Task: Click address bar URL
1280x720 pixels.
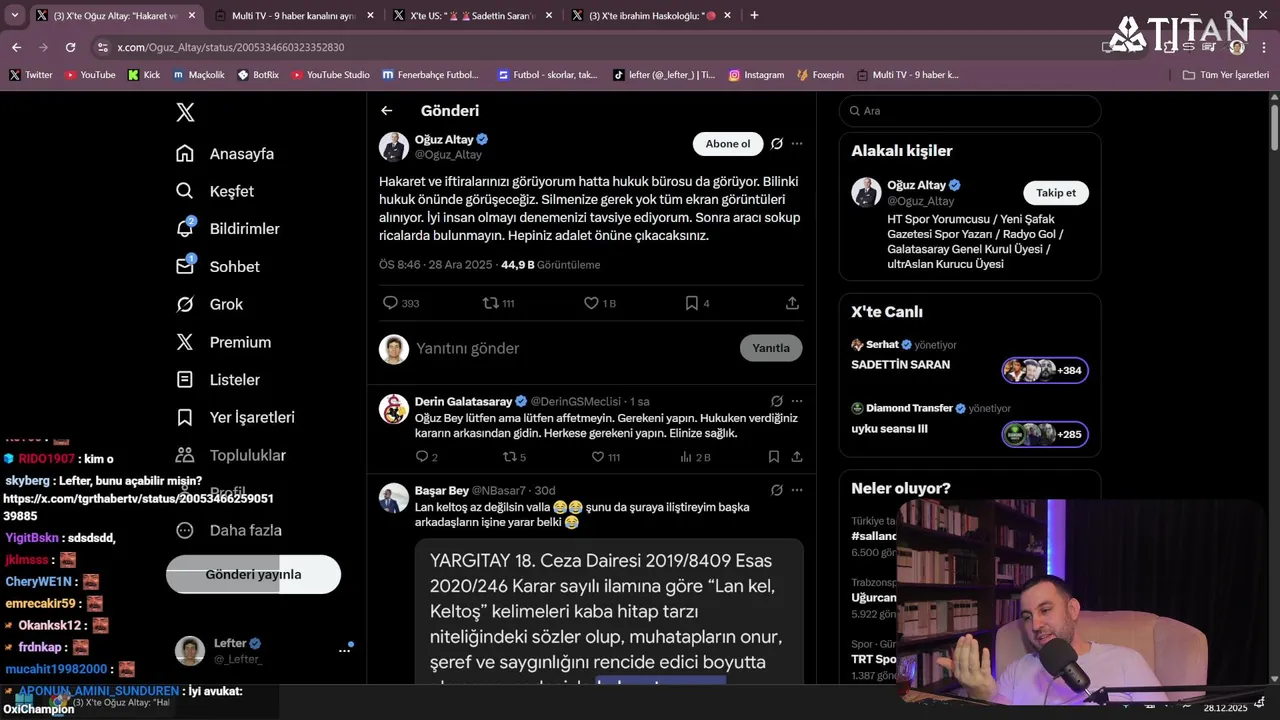Action: pos(230,47)
